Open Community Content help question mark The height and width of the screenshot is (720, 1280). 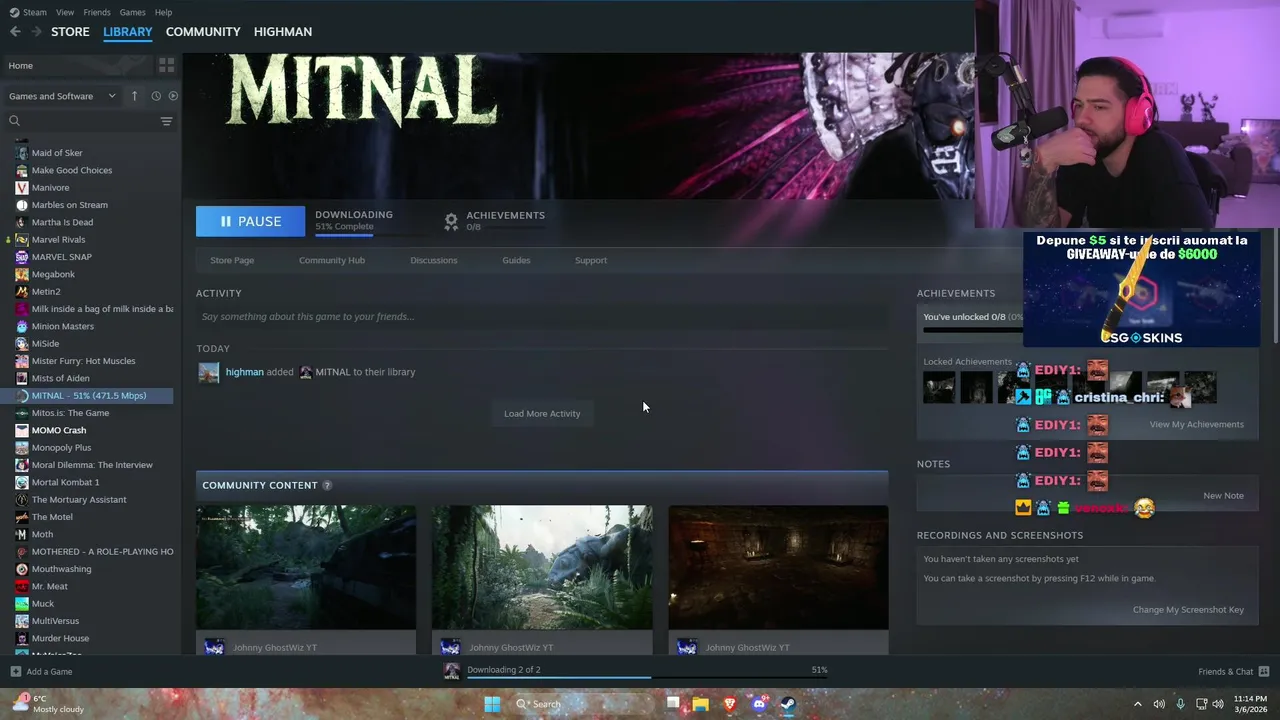click(x=327, y=485)
